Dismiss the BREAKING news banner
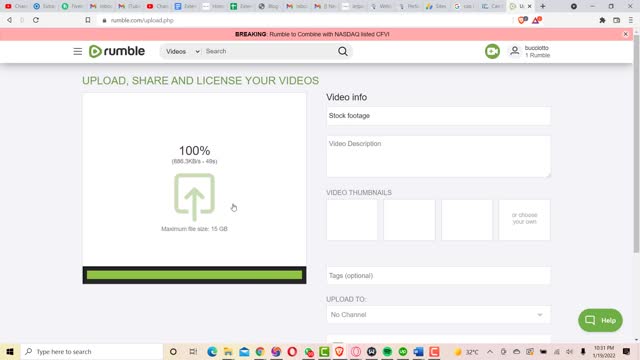 (625, 34)
